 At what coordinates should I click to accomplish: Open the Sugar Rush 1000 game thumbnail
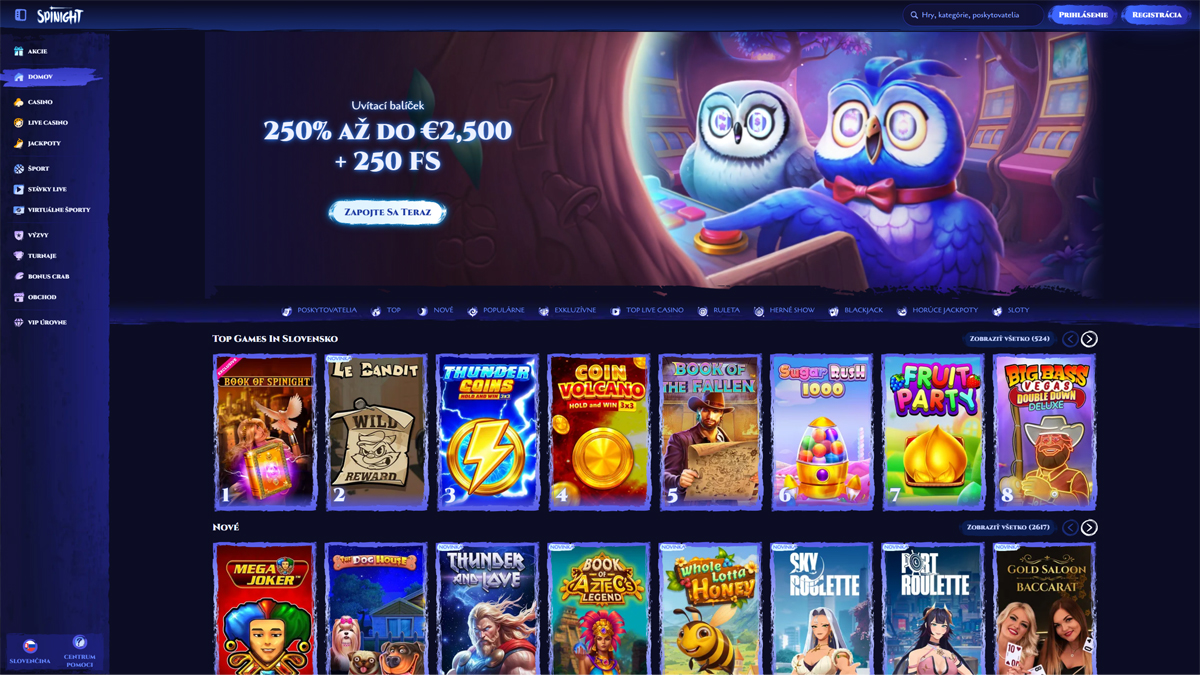821,432
